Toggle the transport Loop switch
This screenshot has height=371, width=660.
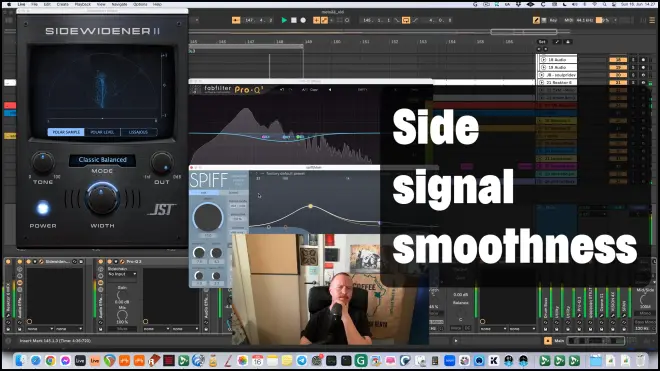pos(406,20)
